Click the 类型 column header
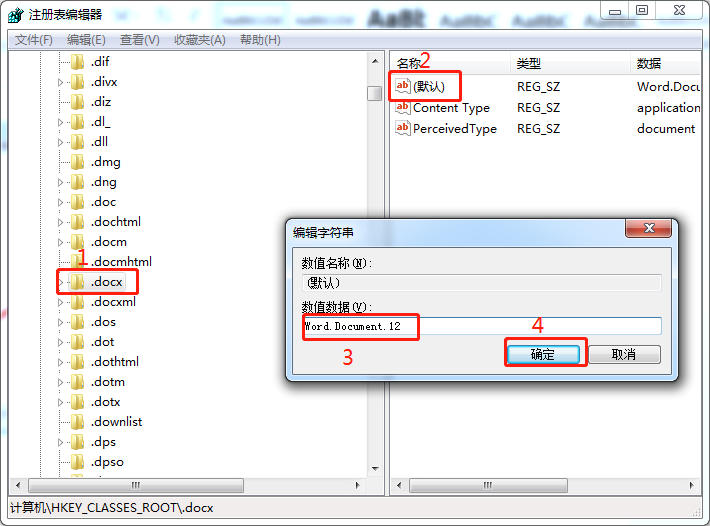The height and width of the screenshot is (526, 710). (x=529, y=63)
